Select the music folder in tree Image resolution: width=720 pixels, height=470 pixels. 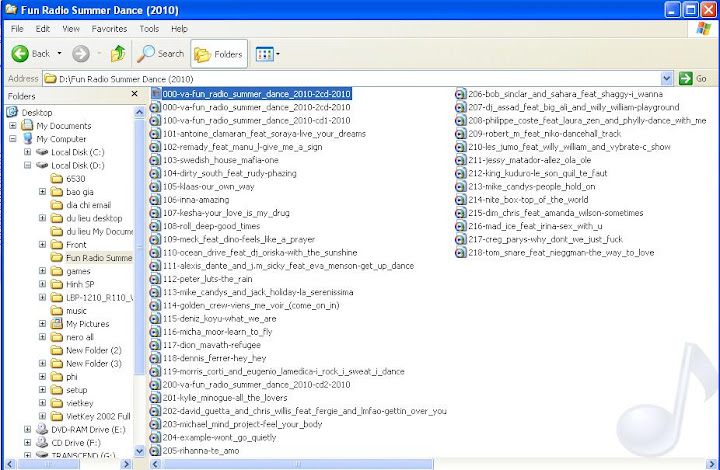pos(76,311)
